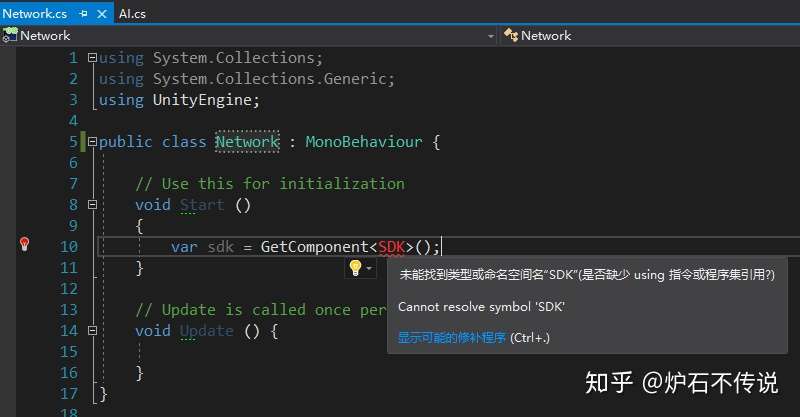This screenshot has width=800, height=417.
Task: Open the right Network member dropdown
Action: point(650,35)
